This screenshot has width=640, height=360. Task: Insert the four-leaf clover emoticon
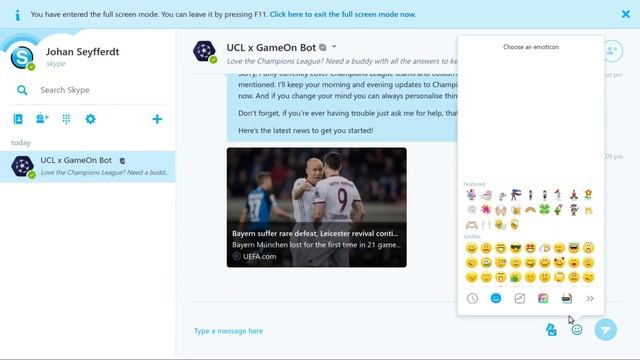(x=544, y=210)
